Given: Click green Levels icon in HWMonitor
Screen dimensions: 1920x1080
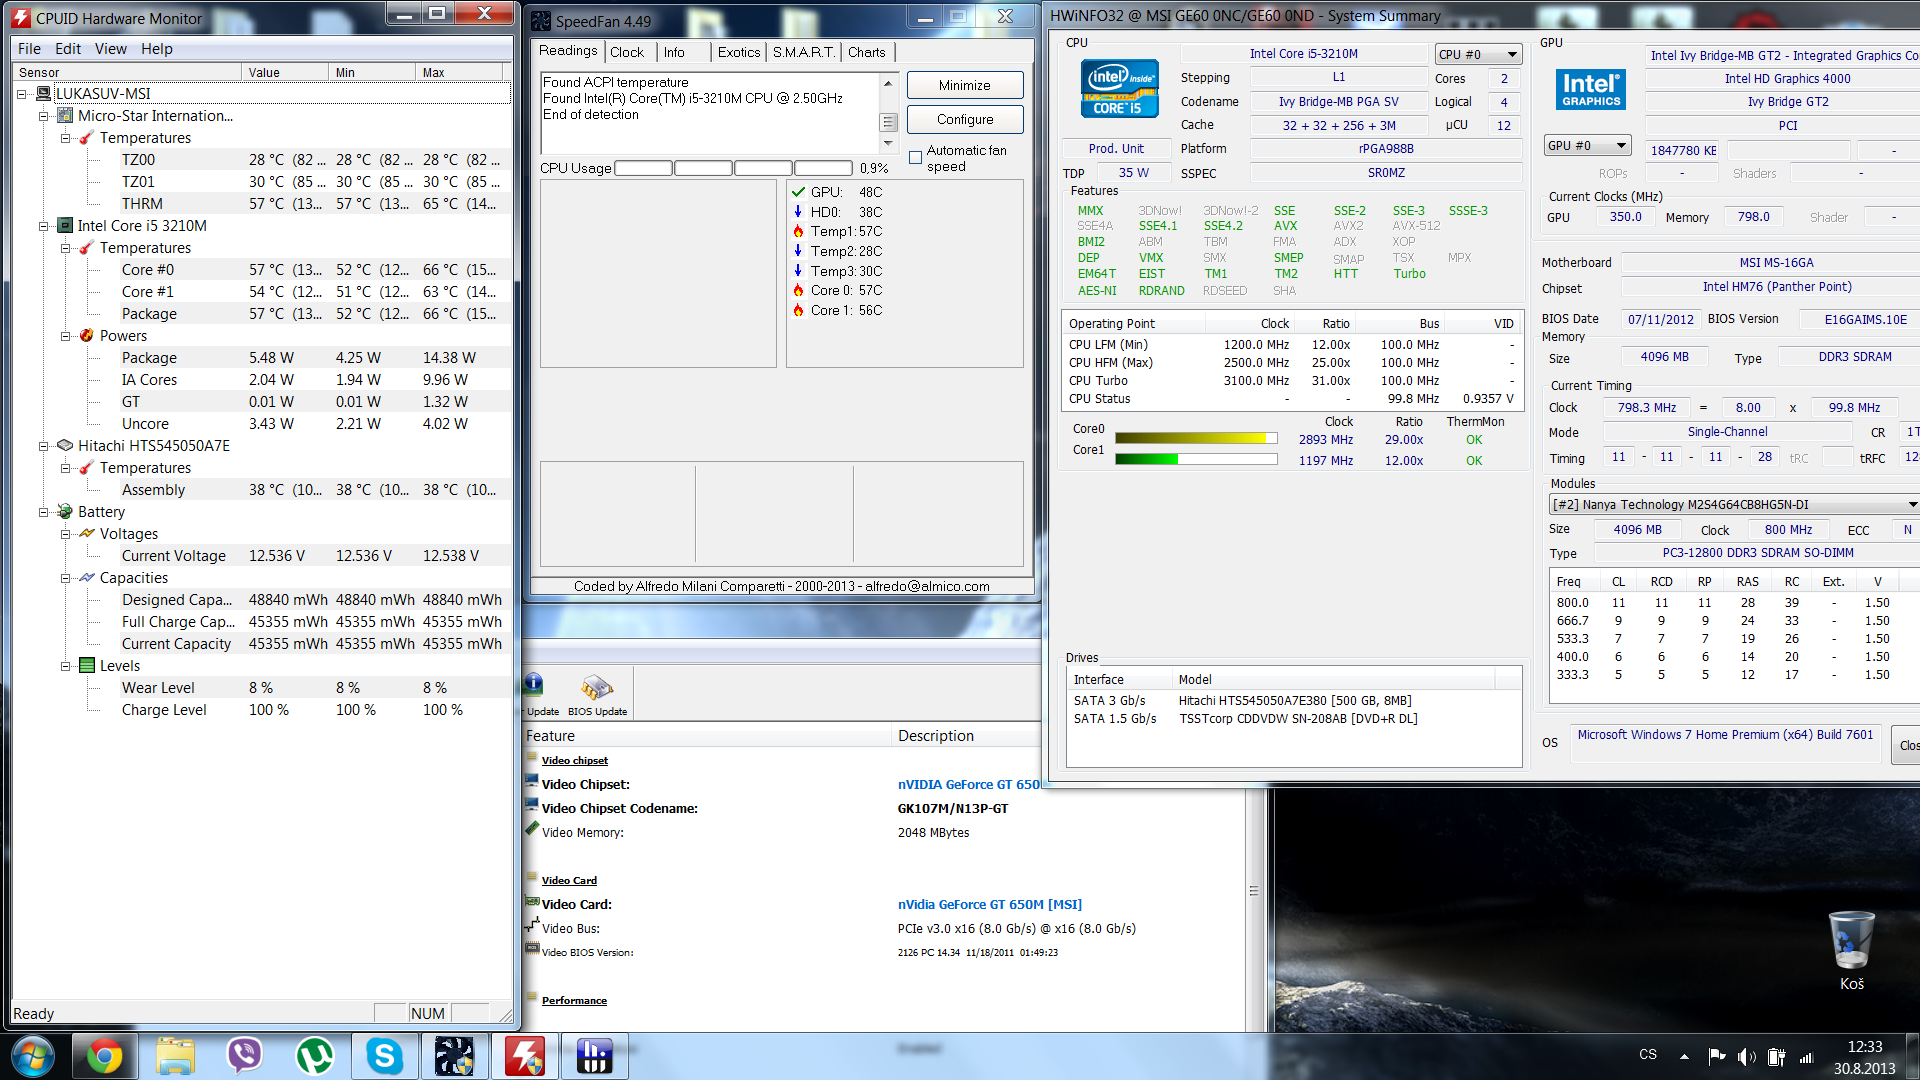Looking at the screenshot, I should pyautogui.click(x=87, y=665).
